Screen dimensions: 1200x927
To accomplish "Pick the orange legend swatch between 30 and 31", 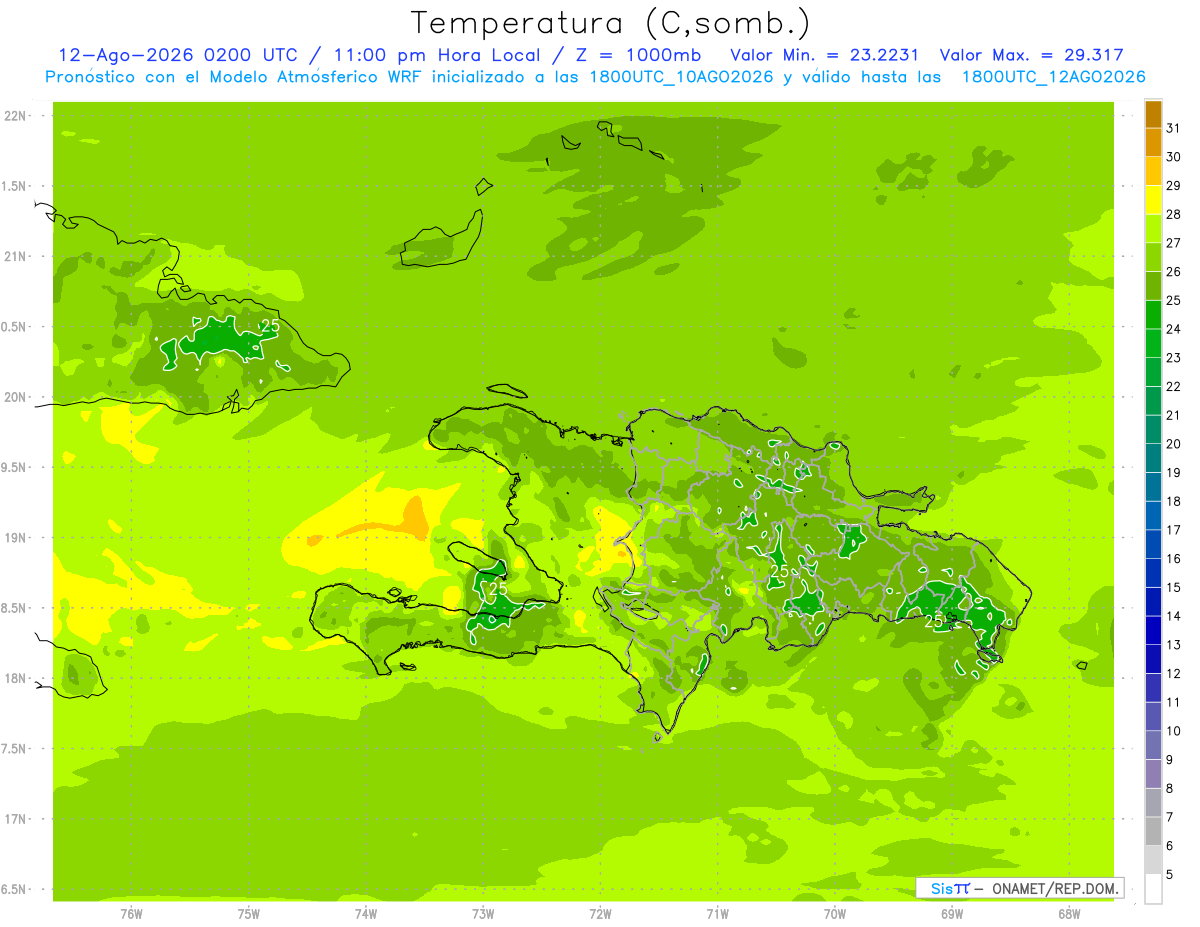I will 1154,142.
